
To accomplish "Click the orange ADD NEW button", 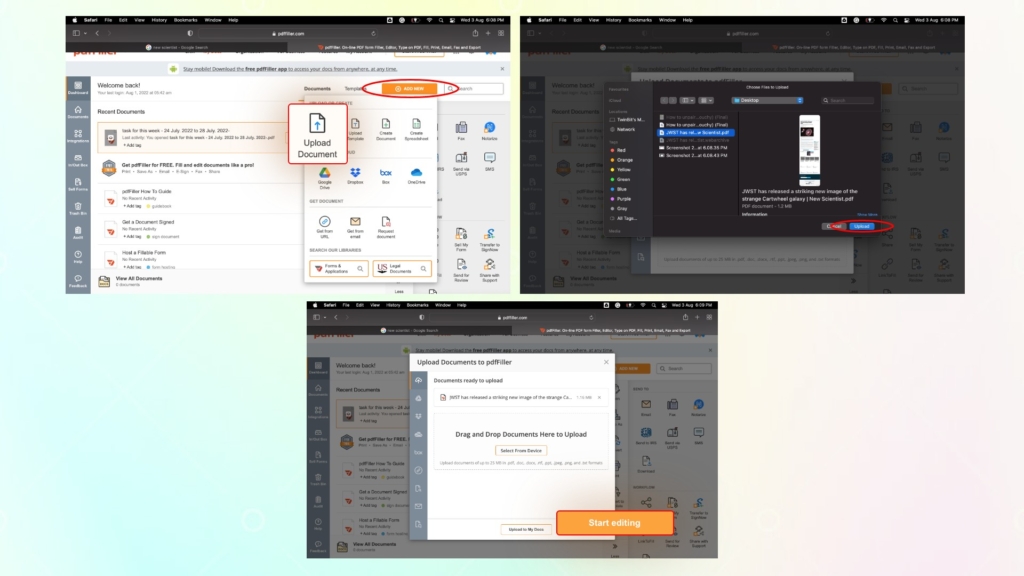I will point(409,88).
